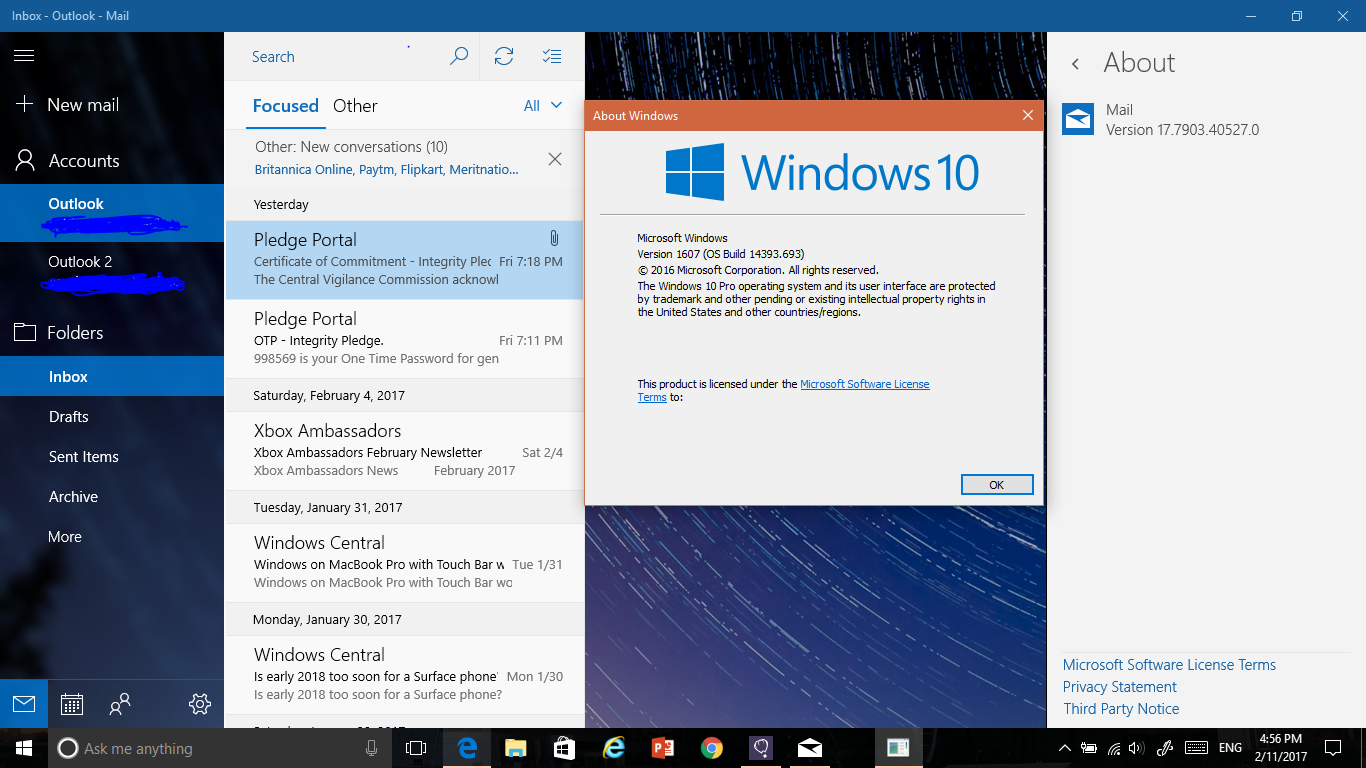Viewport: 1366px width, 768px height.
Task: Dismiss the Other new conversations notice
Action: (x=555, y=159)
